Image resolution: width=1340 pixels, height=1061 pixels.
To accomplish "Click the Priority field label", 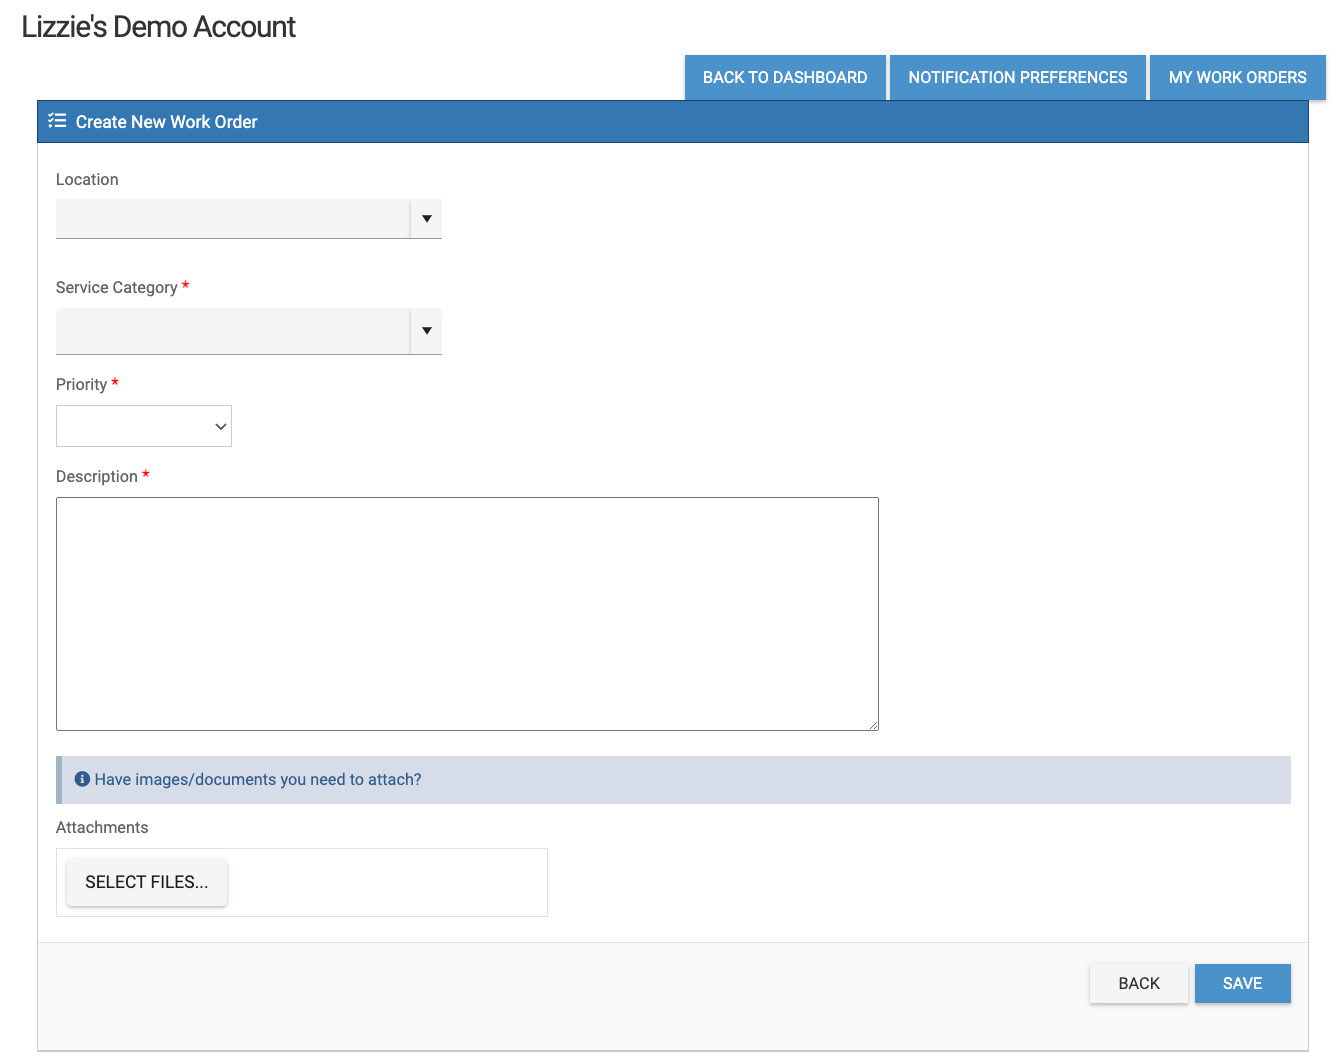I will pos(81,384).
